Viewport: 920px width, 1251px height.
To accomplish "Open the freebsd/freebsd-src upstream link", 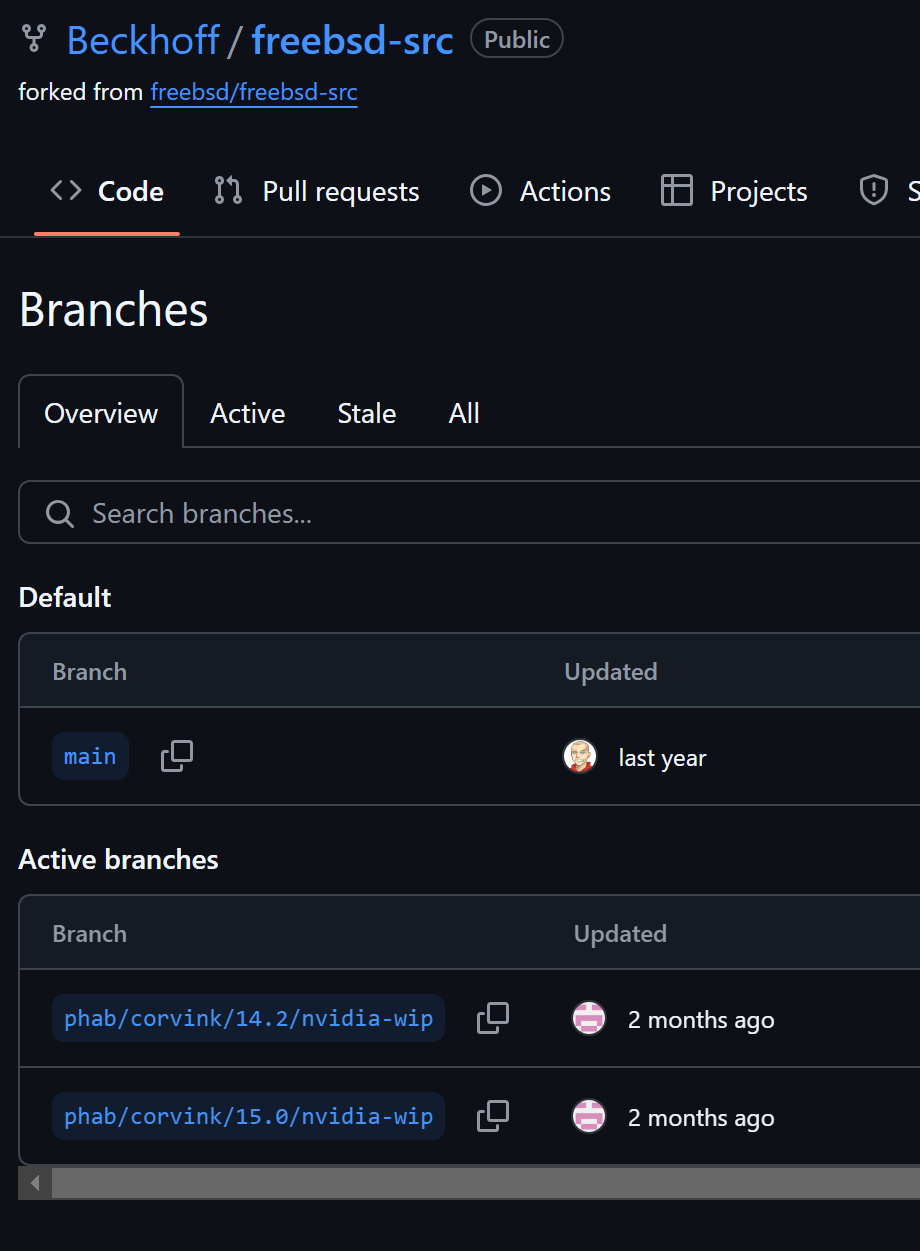I will [254, 93].
